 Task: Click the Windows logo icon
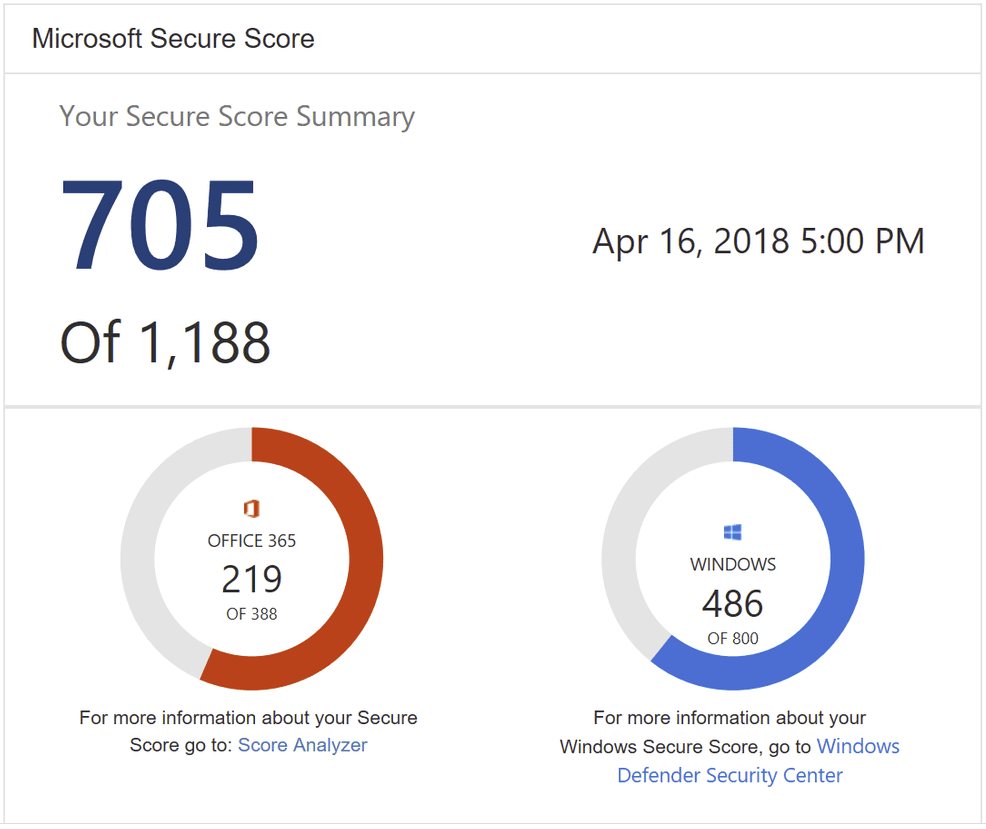(733, 532)
